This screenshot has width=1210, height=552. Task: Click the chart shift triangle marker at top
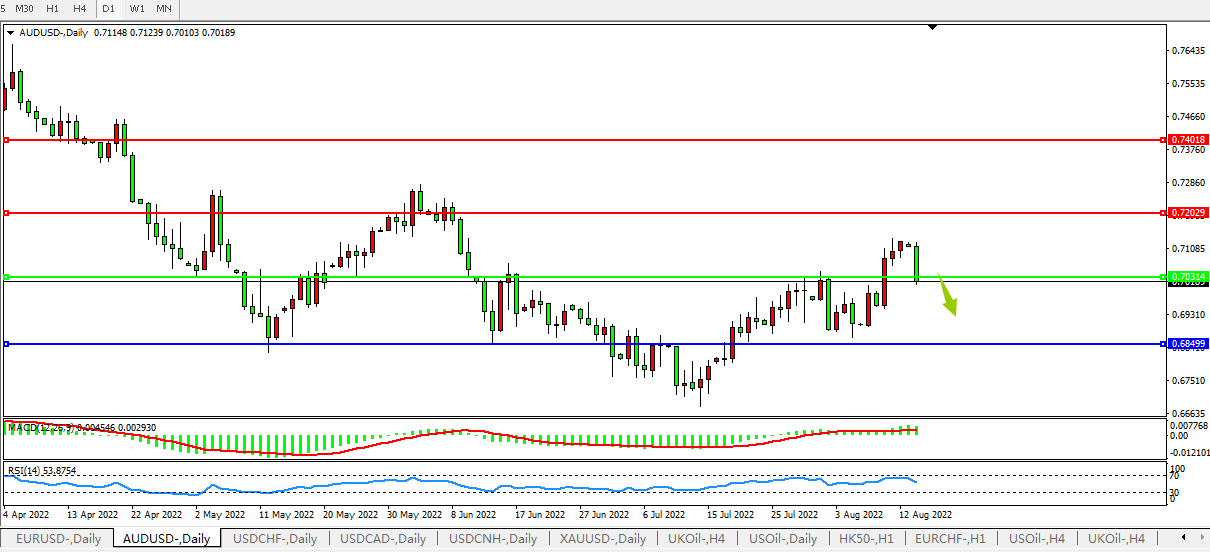pyautogui.click(x=932, y=28)
